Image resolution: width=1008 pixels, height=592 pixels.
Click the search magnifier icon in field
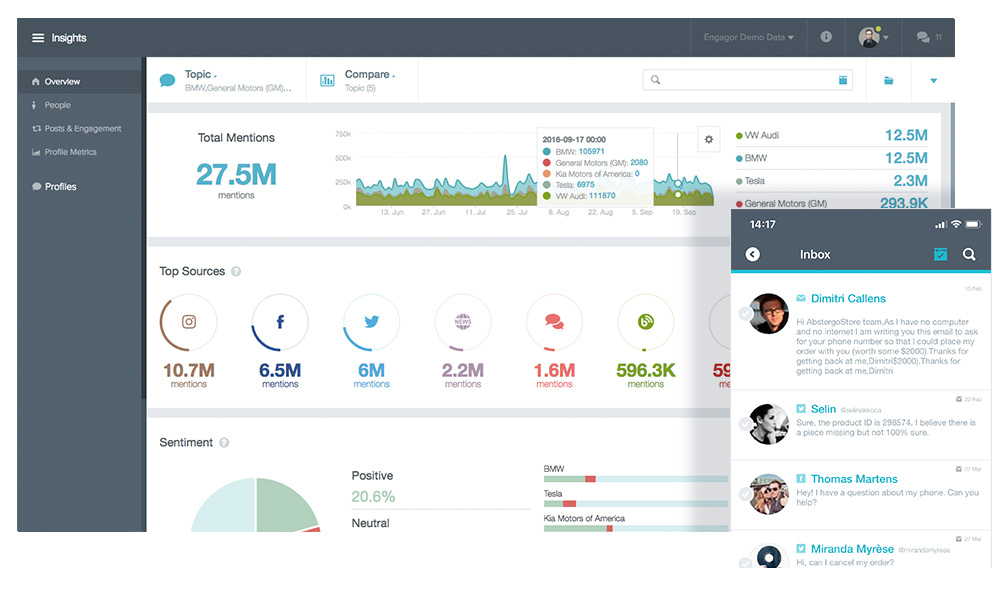[655, 80]
